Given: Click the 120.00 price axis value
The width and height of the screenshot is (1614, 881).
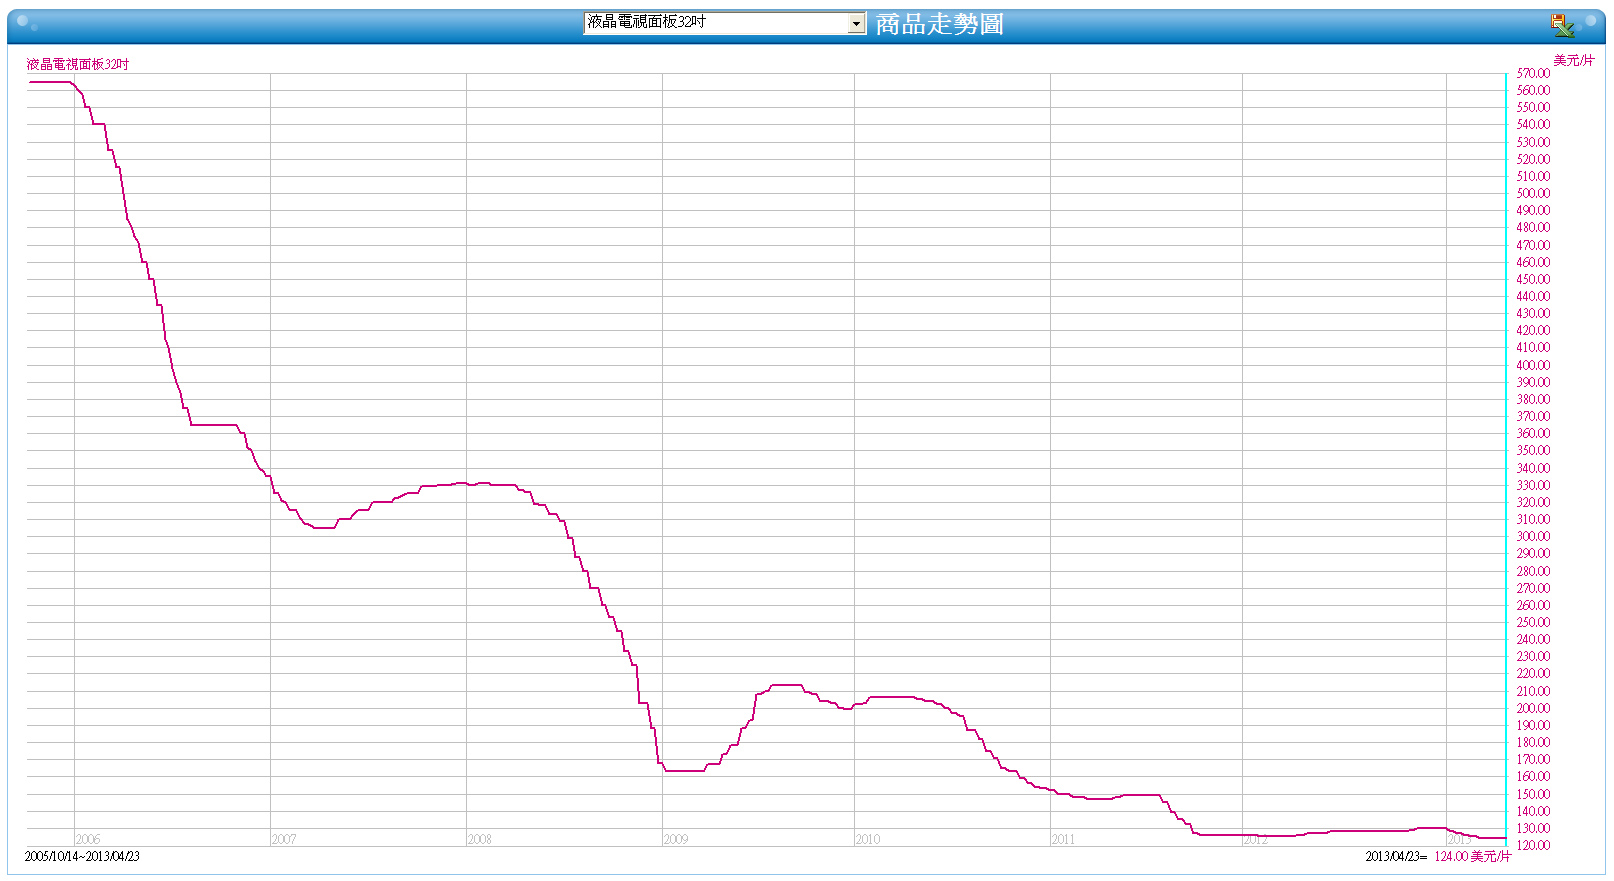Looking at the screenshot, I should 1533,845.
